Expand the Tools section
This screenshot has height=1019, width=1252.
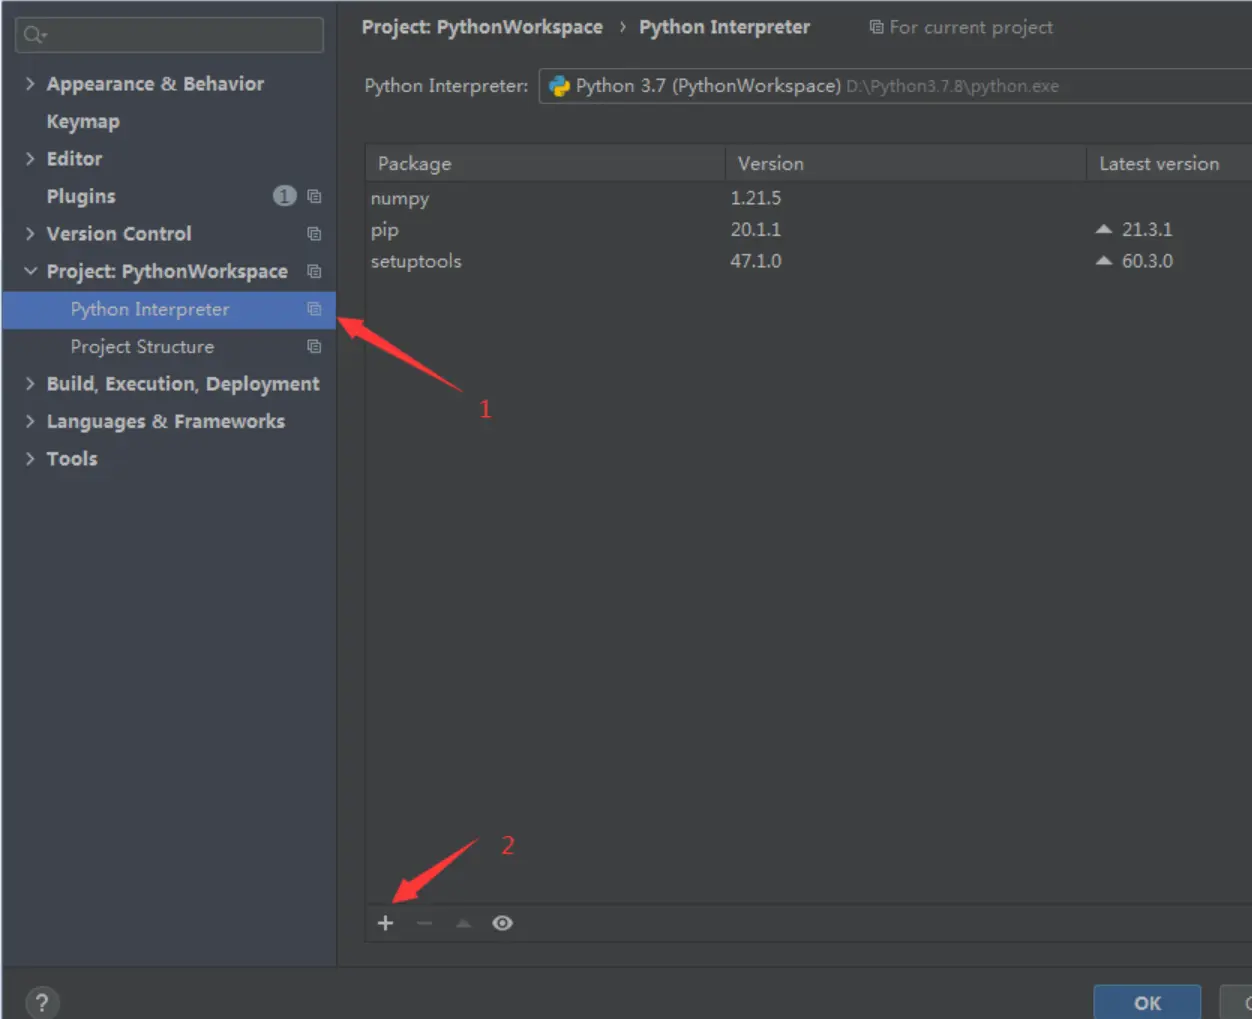[30, 459]
